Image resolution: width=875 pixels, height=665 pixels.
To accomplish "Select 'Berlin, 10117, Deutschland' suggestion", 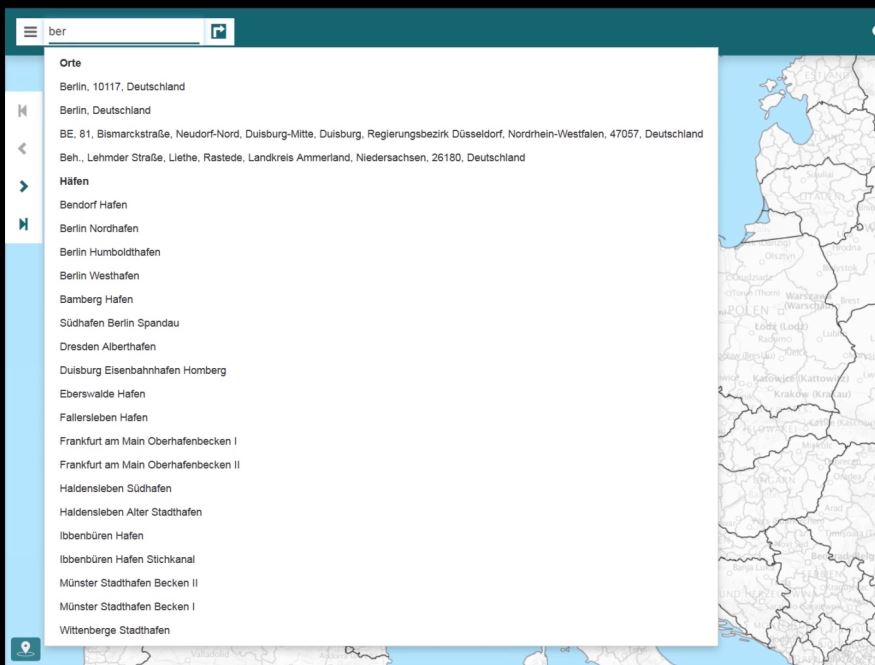I will [122, 87].
